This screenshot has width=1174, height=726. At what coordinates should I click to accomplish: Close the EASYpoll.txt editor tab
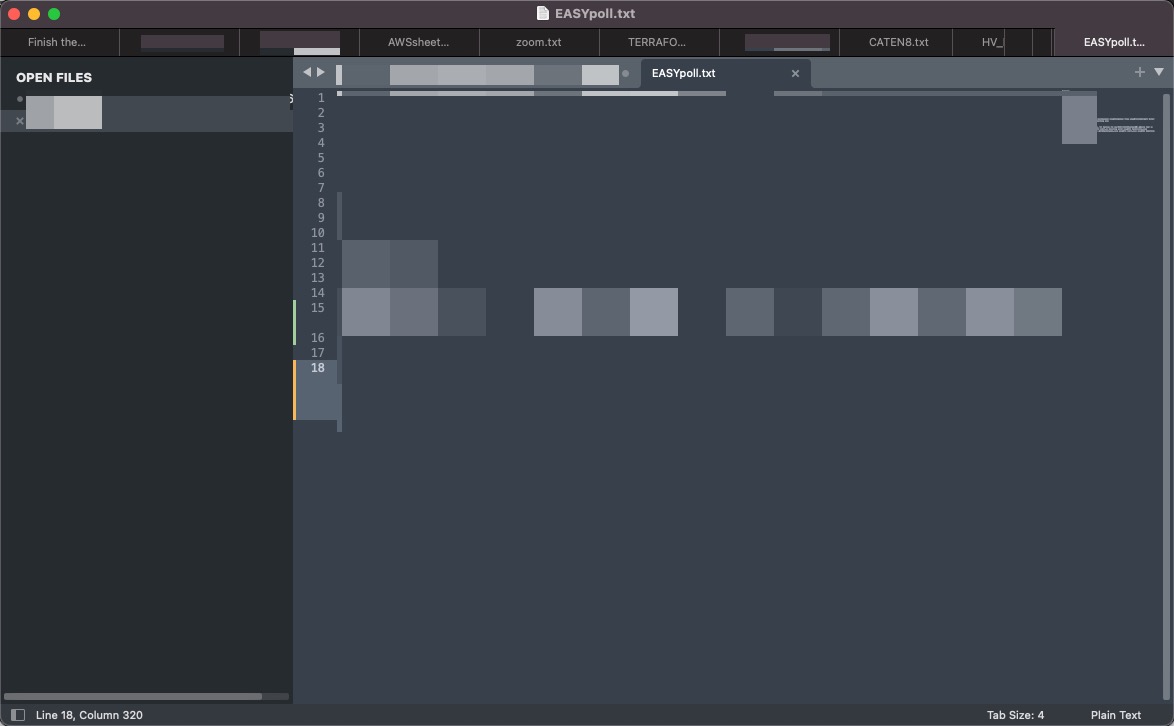(x=795, y=73)
